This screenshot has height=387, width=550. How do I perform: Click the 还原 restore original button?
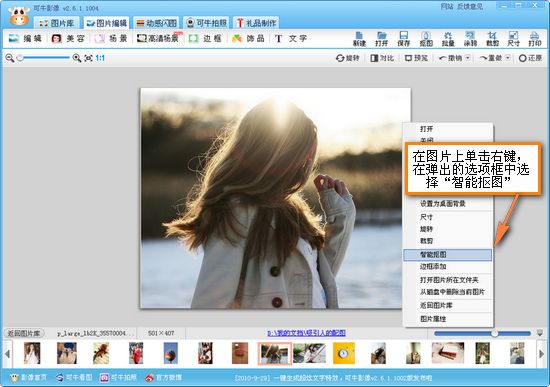[x=530, y=58]
